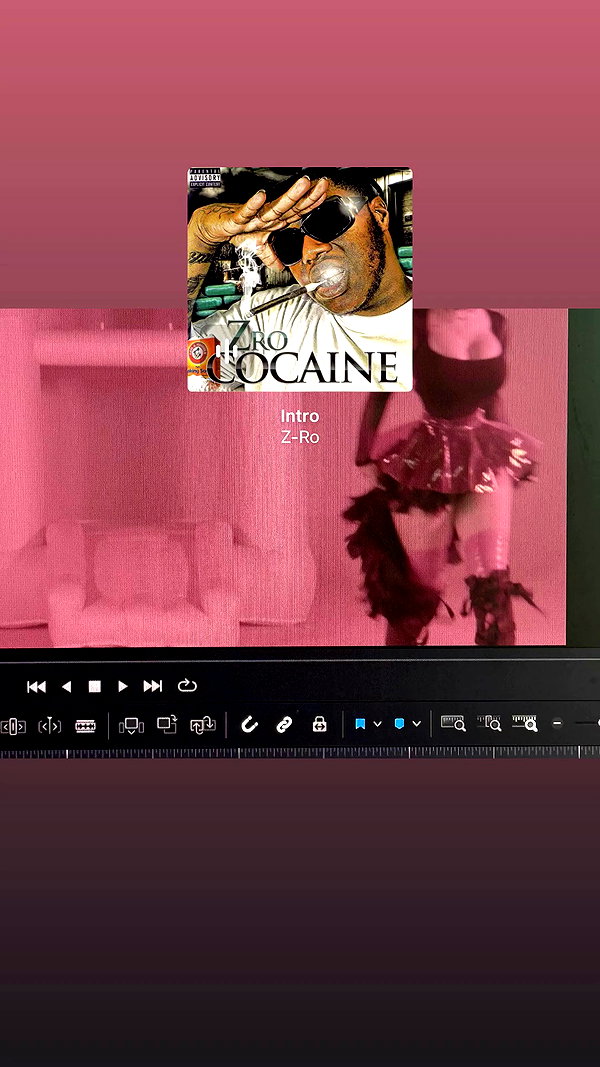The height and width of the screenshot is (1067, 600).
Task: Click the Full Extent Zoom icon
Action: 453,723
